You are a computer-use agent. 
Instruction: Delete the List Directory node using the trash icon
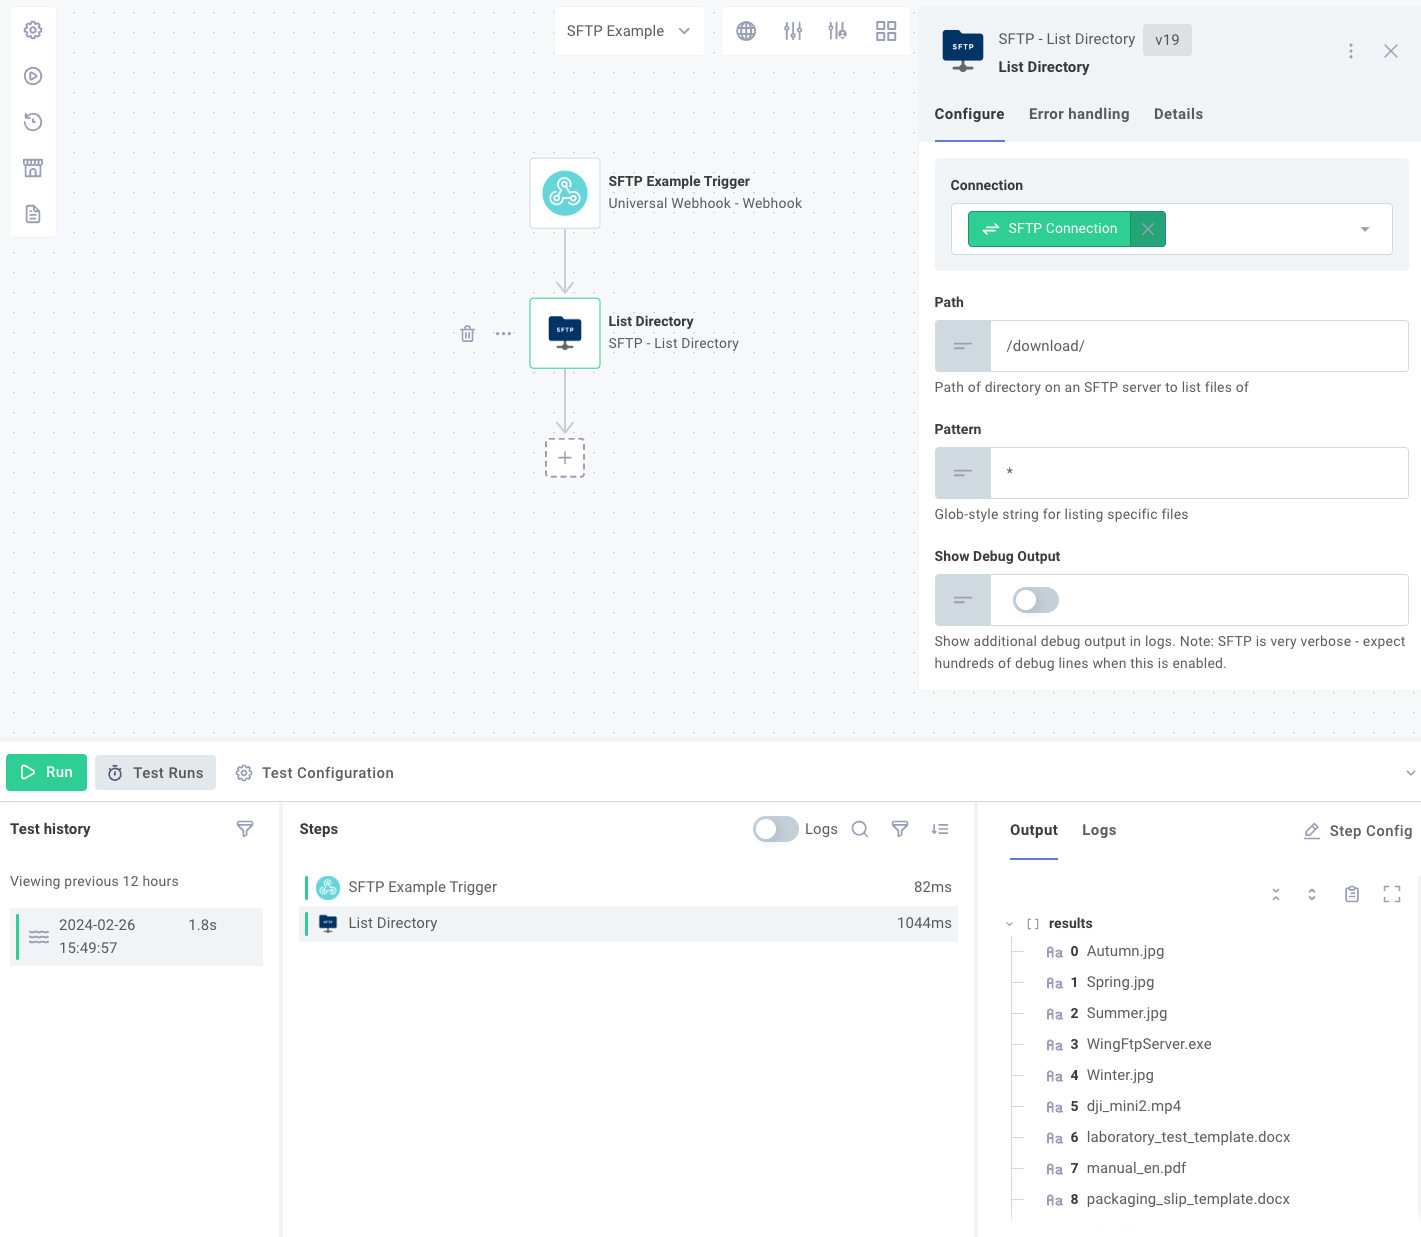(467, 333)
